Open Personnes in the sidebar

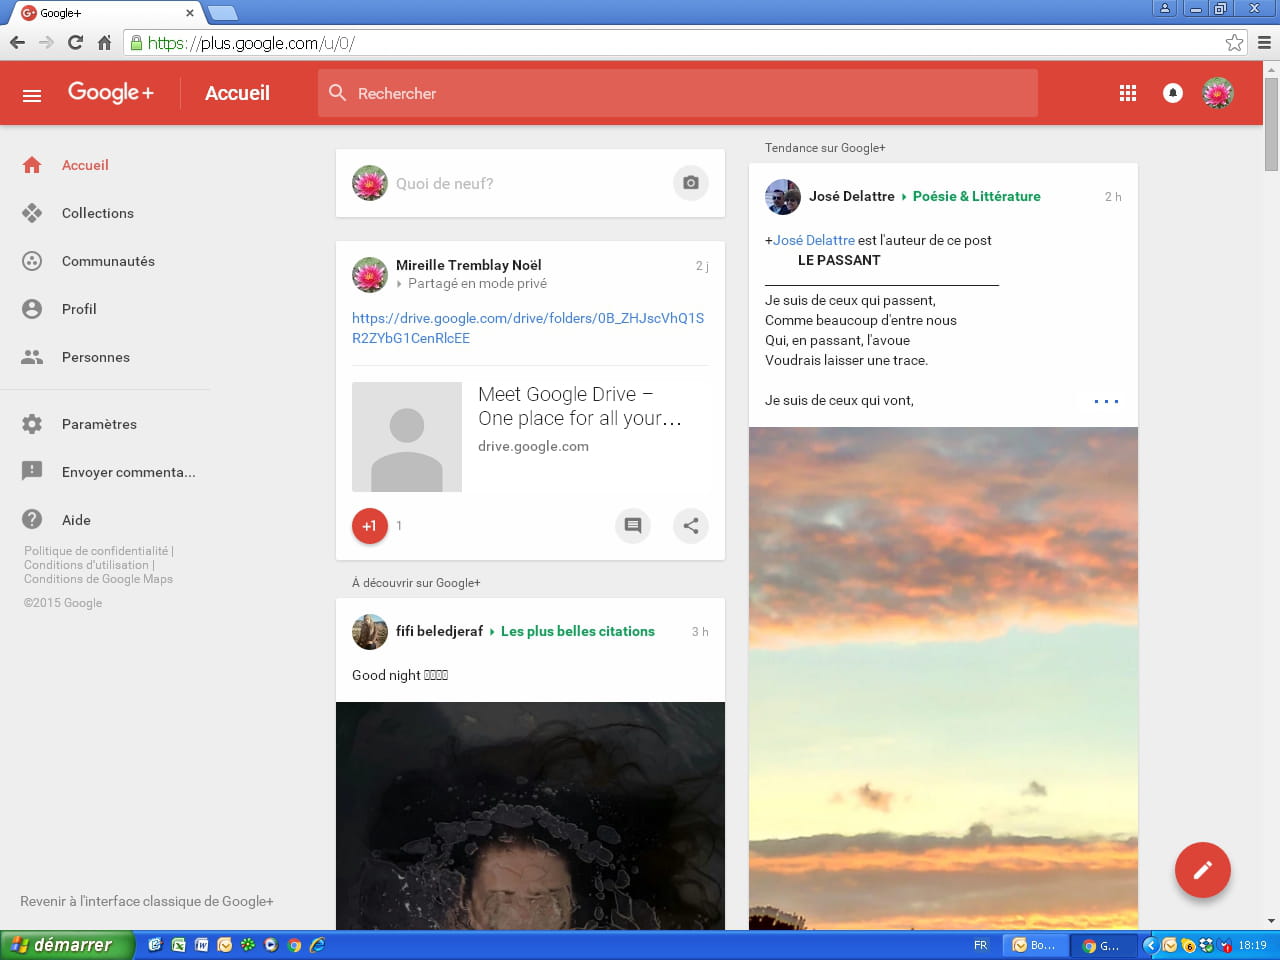95,357
